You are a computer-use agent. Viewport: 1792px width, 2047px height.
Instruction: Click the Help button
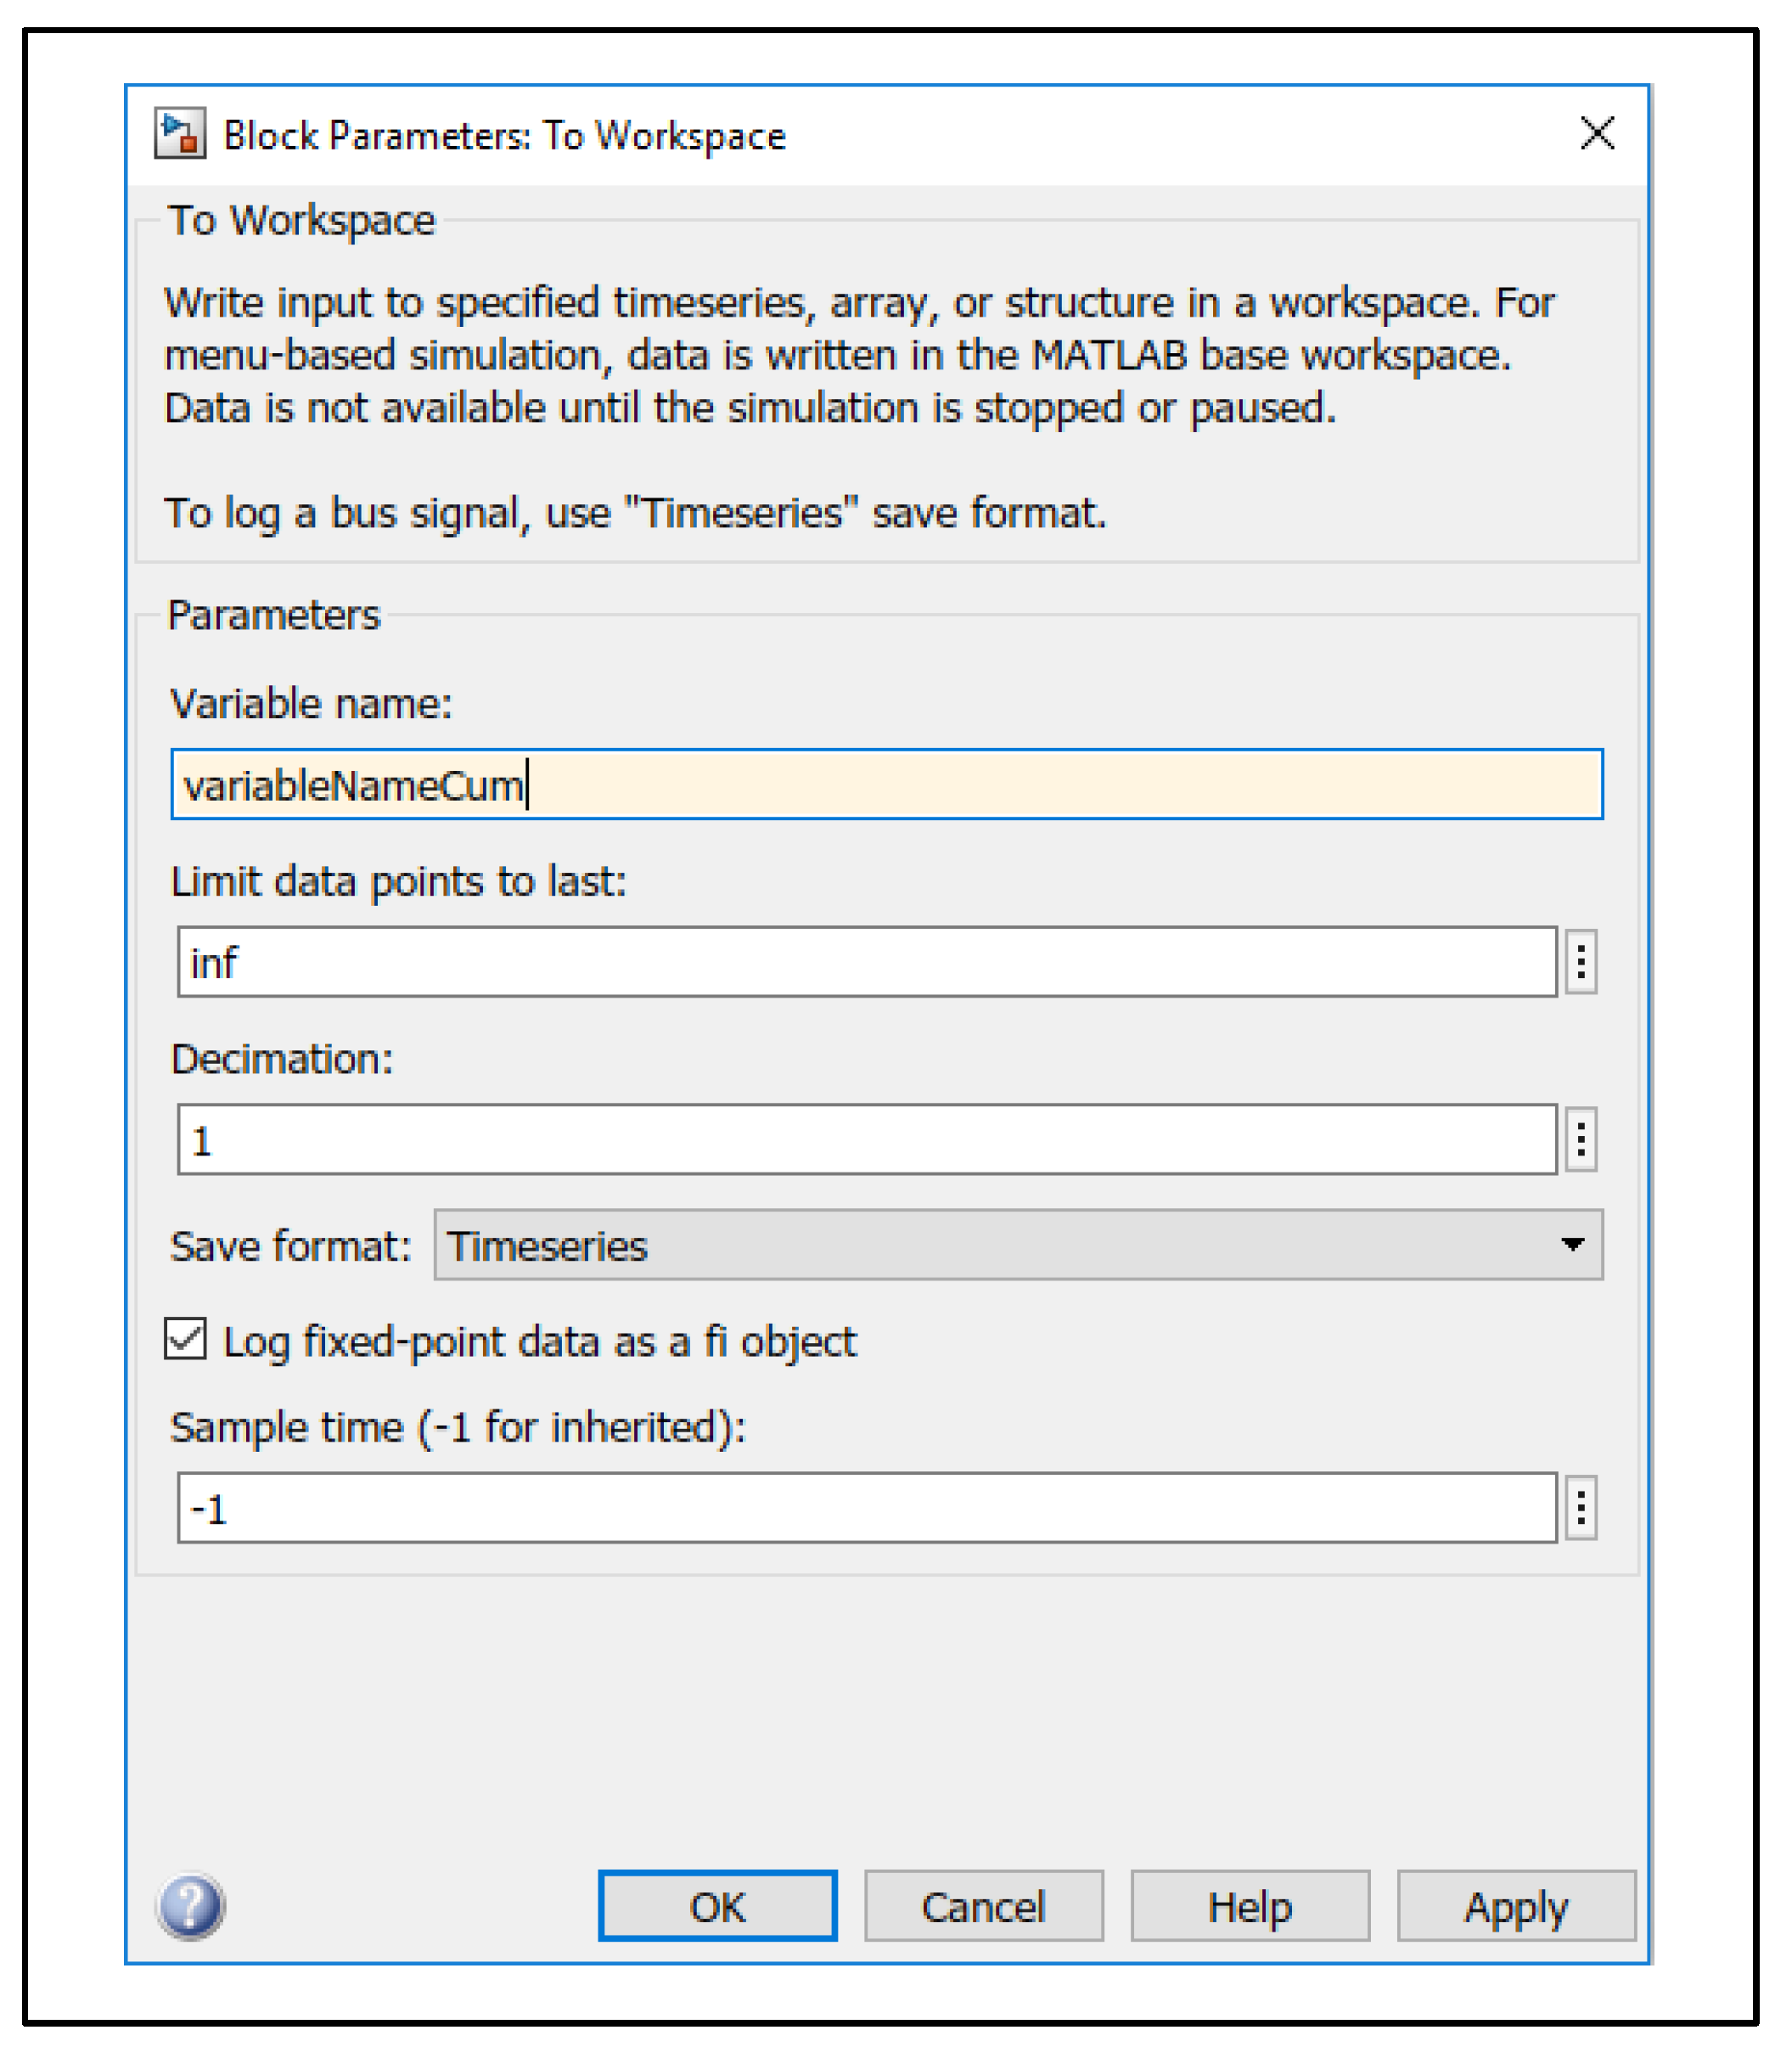(x=1250, y=1906)
